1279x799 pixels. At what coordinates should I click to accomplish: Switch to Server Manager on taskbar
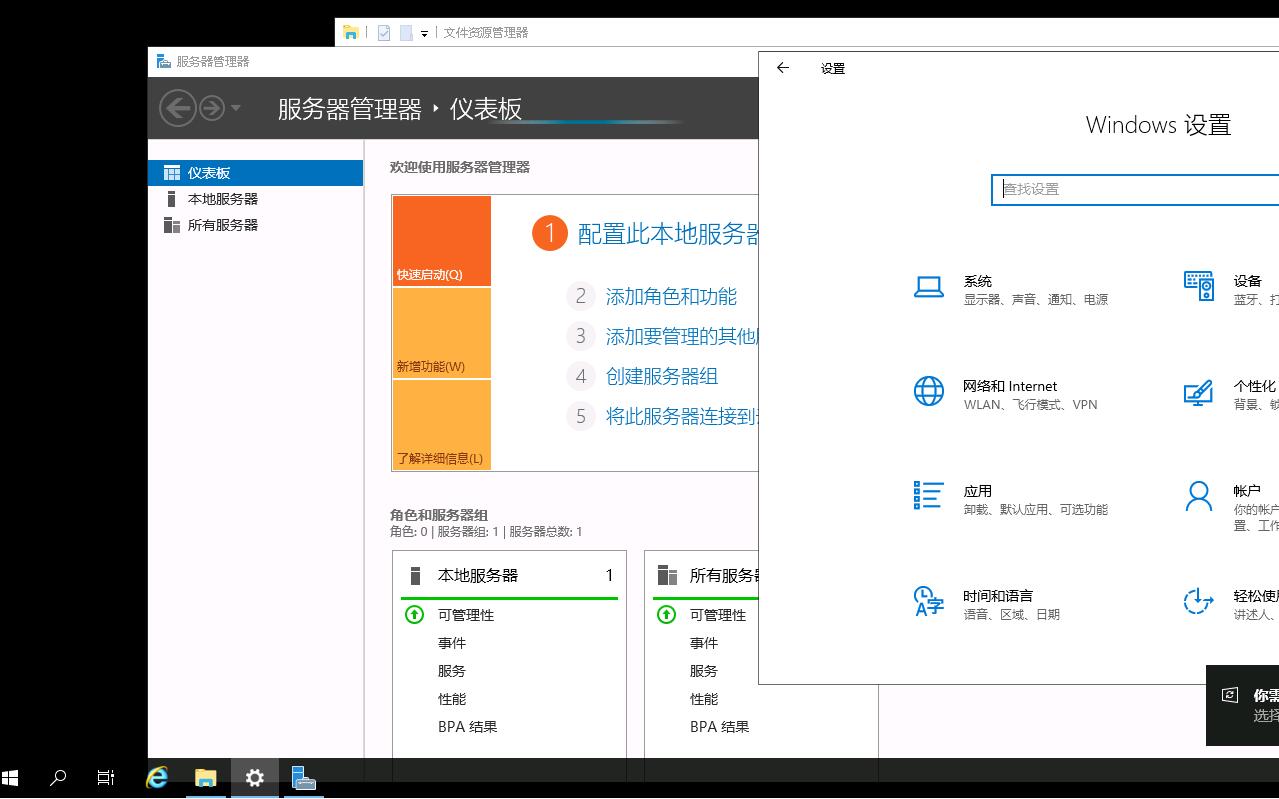tap(304, 777)
